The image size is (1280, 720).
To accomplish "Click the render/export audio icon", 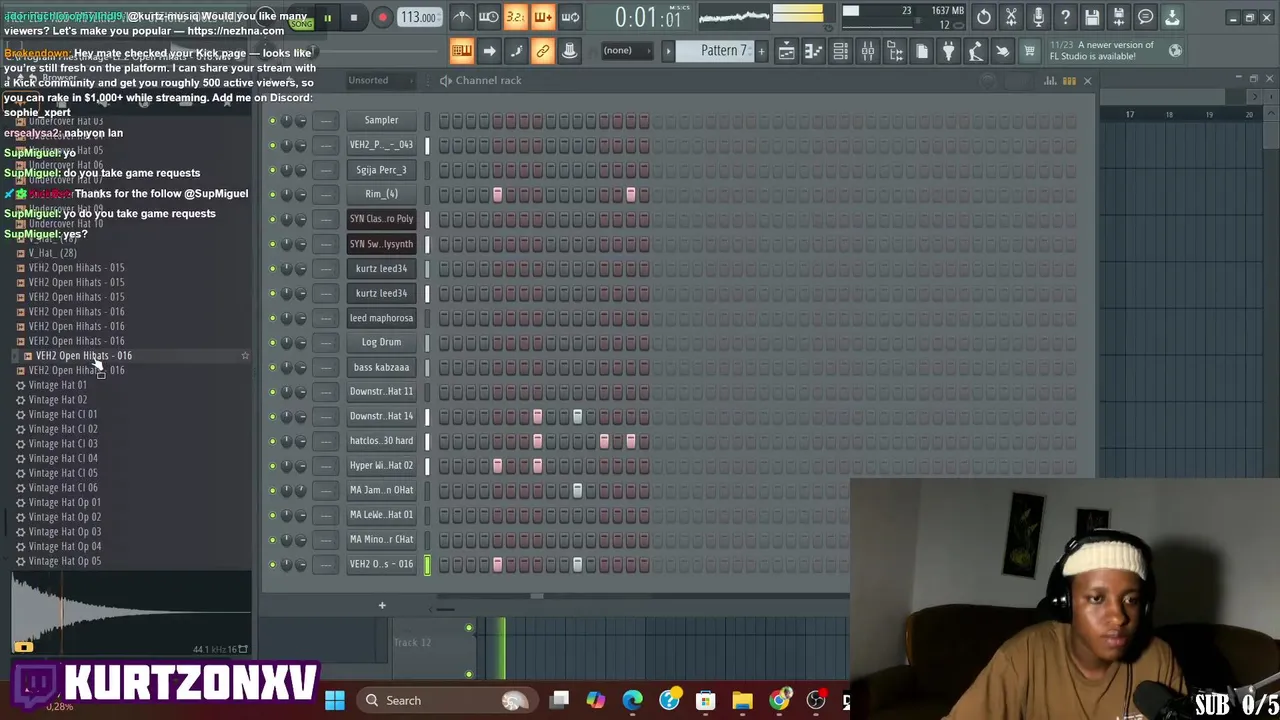I will [x=1118, y=17].
